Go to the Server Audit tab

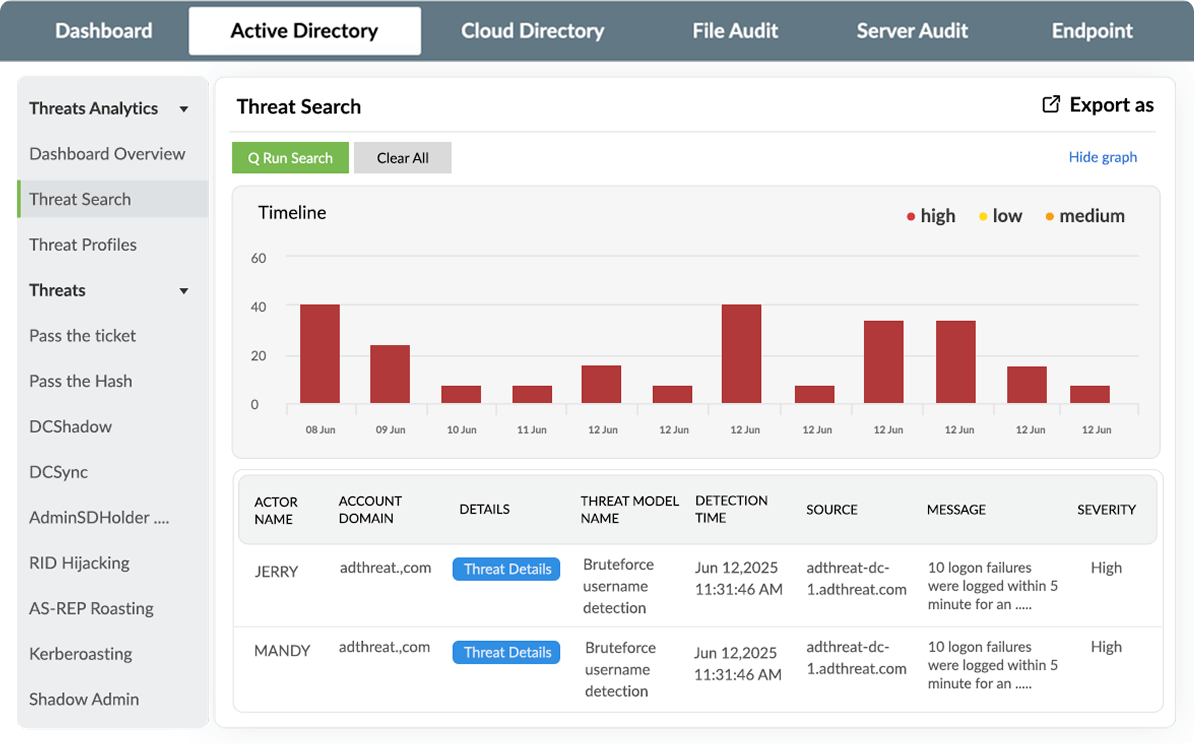click(x=911, y=30)
